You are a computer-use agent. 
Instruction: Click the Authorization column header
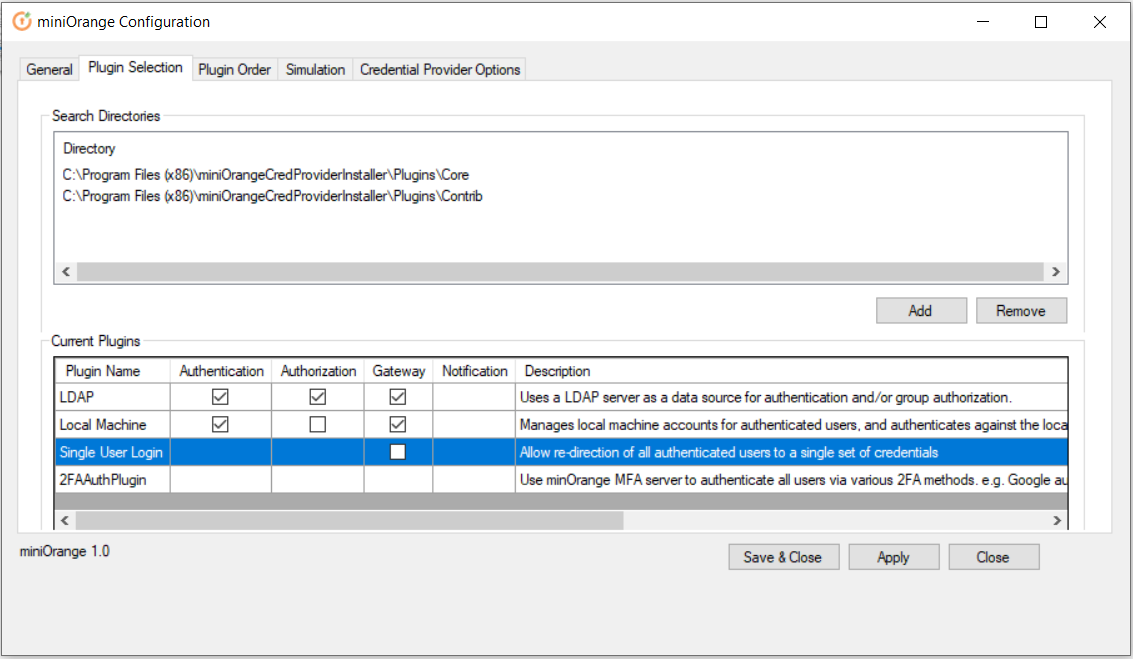[x=318, y=371]
